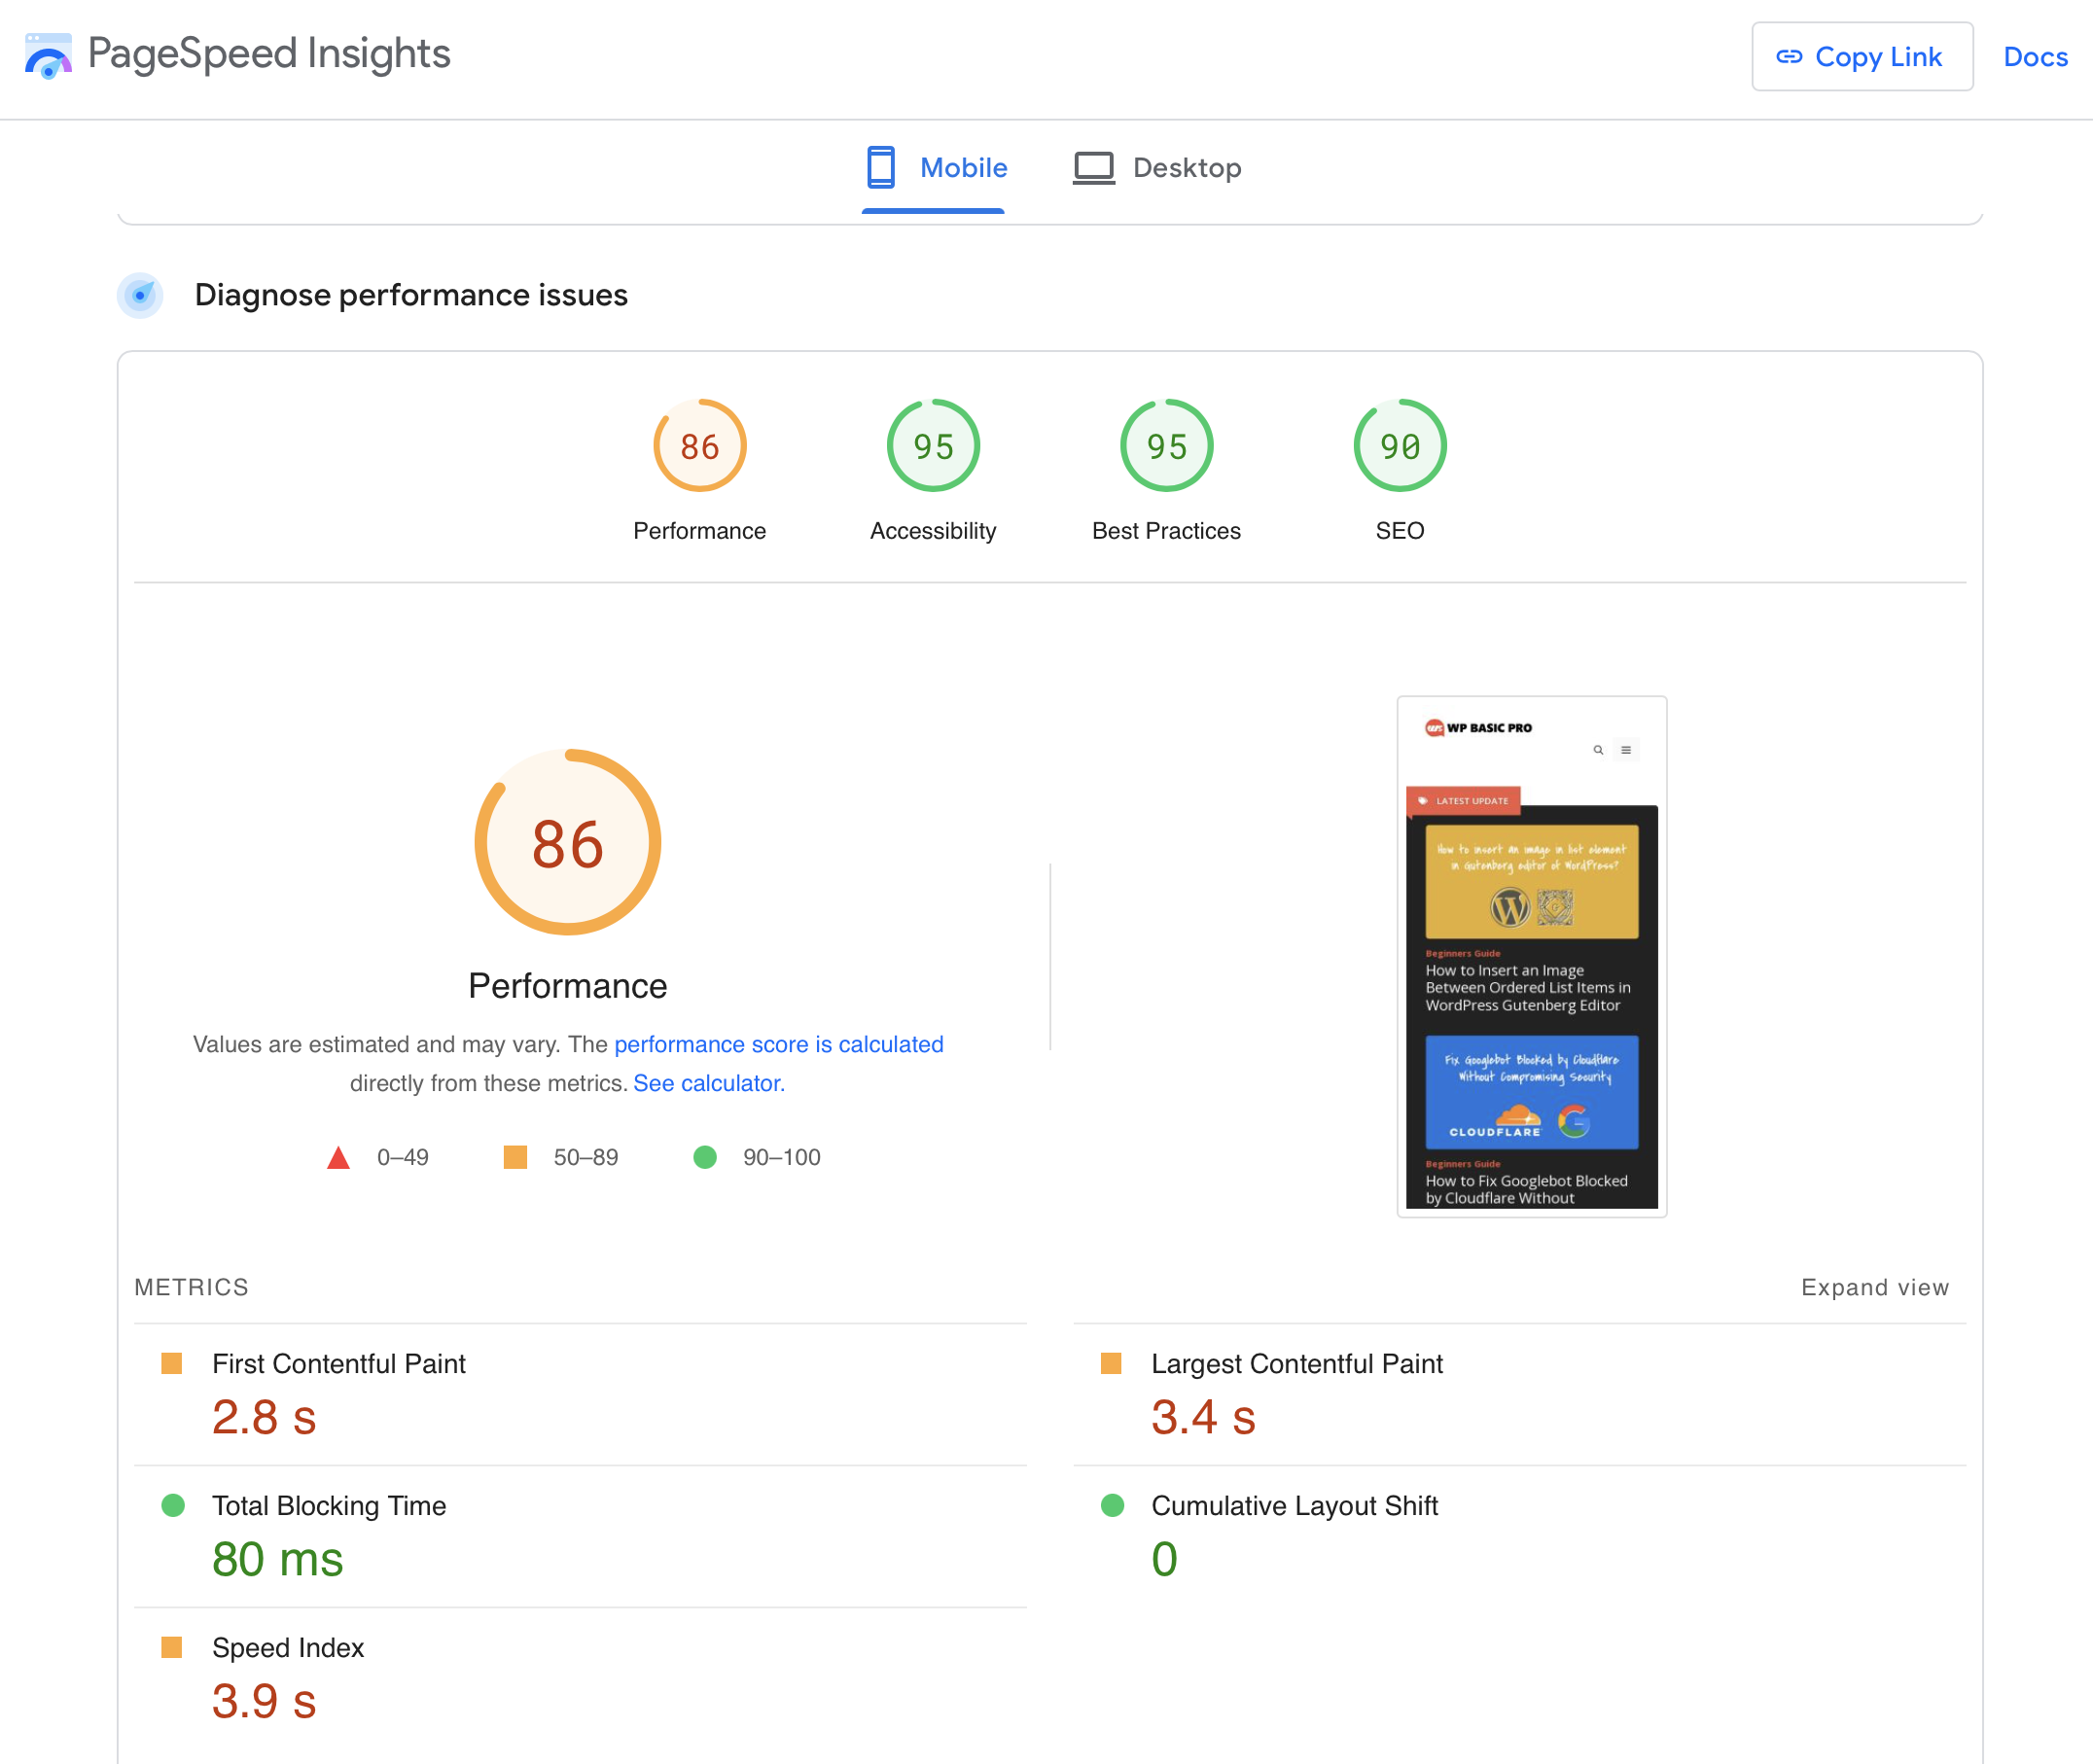
Task: Select the Accessibility score gauge 95
Action: [x=933, y=446]
